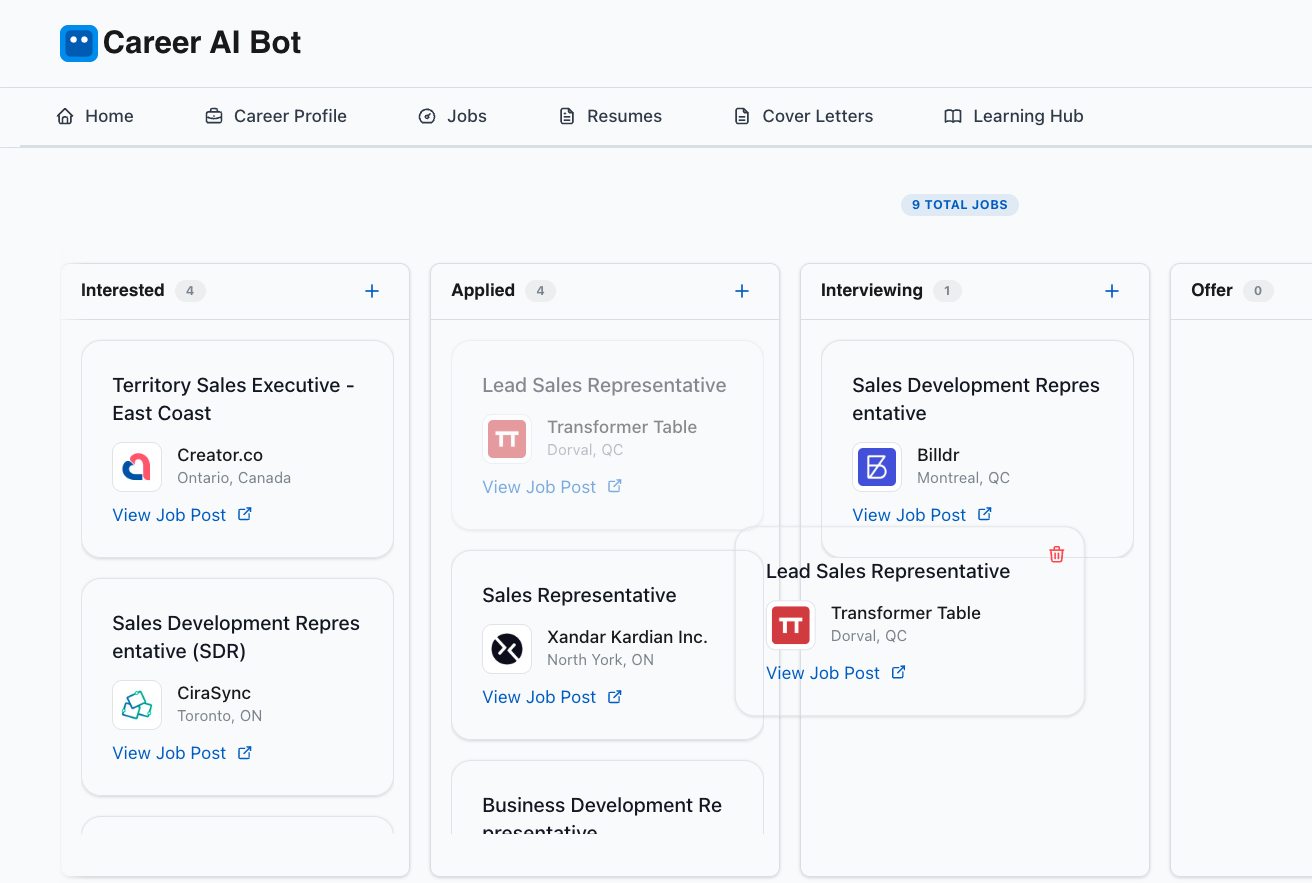1312x883 pixels.
Task: Open the Resumes section
Action: point(610,116)
